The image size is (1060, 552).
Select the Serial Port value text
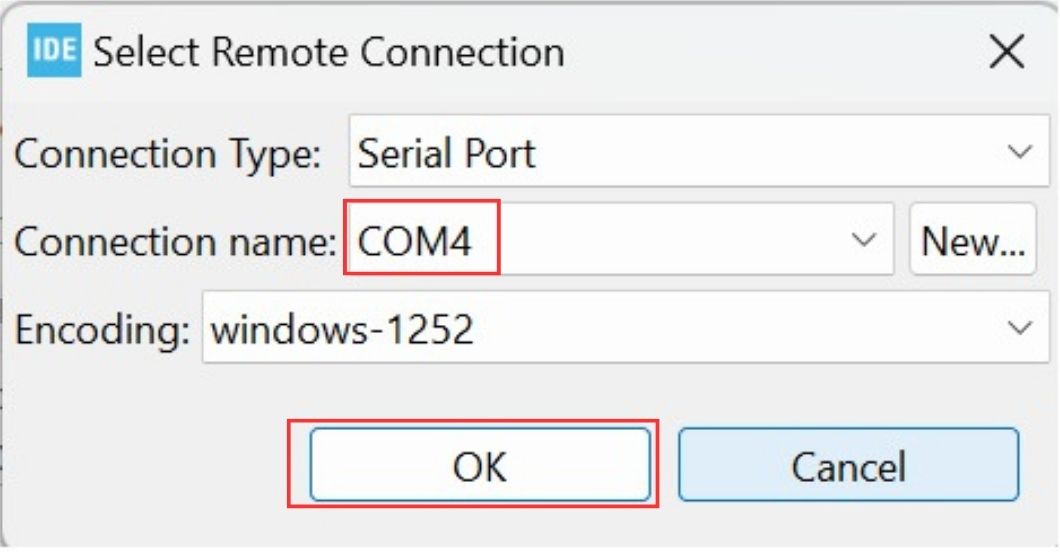(446, 153)
